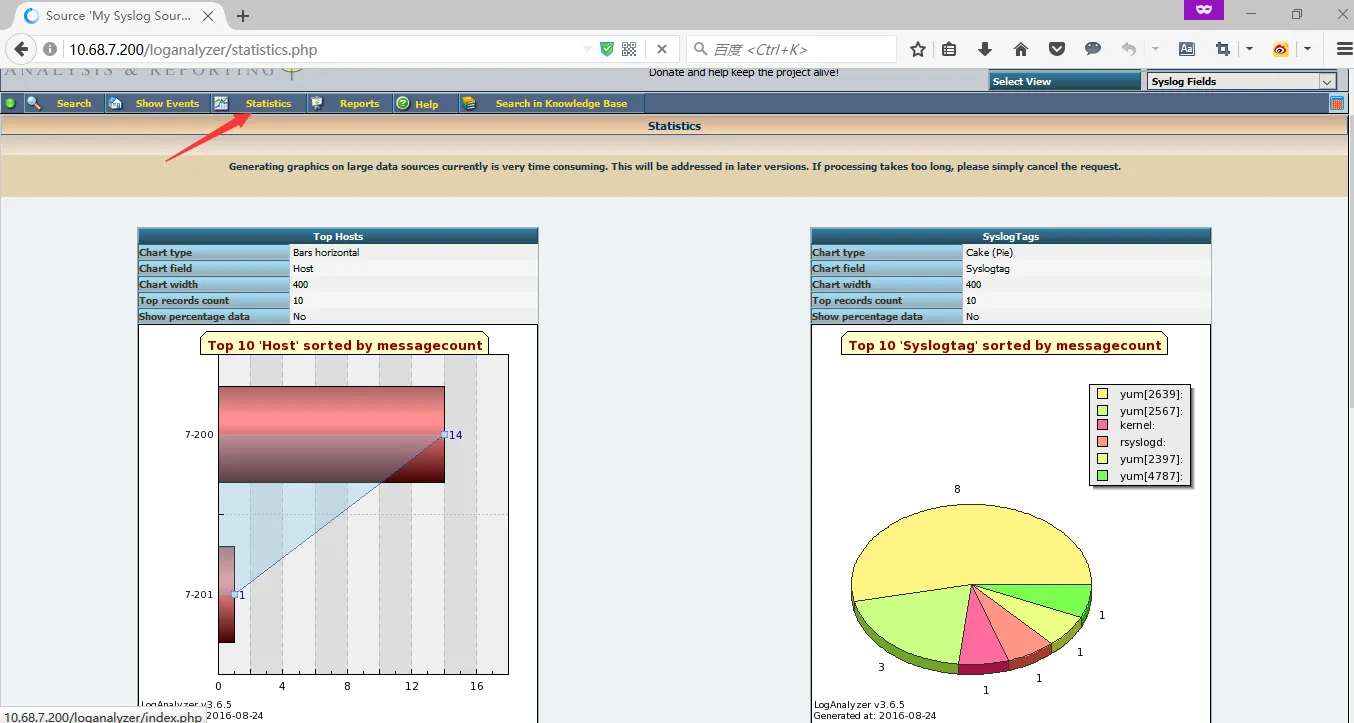Open the browser hamburger menu

pos(1344,49)
